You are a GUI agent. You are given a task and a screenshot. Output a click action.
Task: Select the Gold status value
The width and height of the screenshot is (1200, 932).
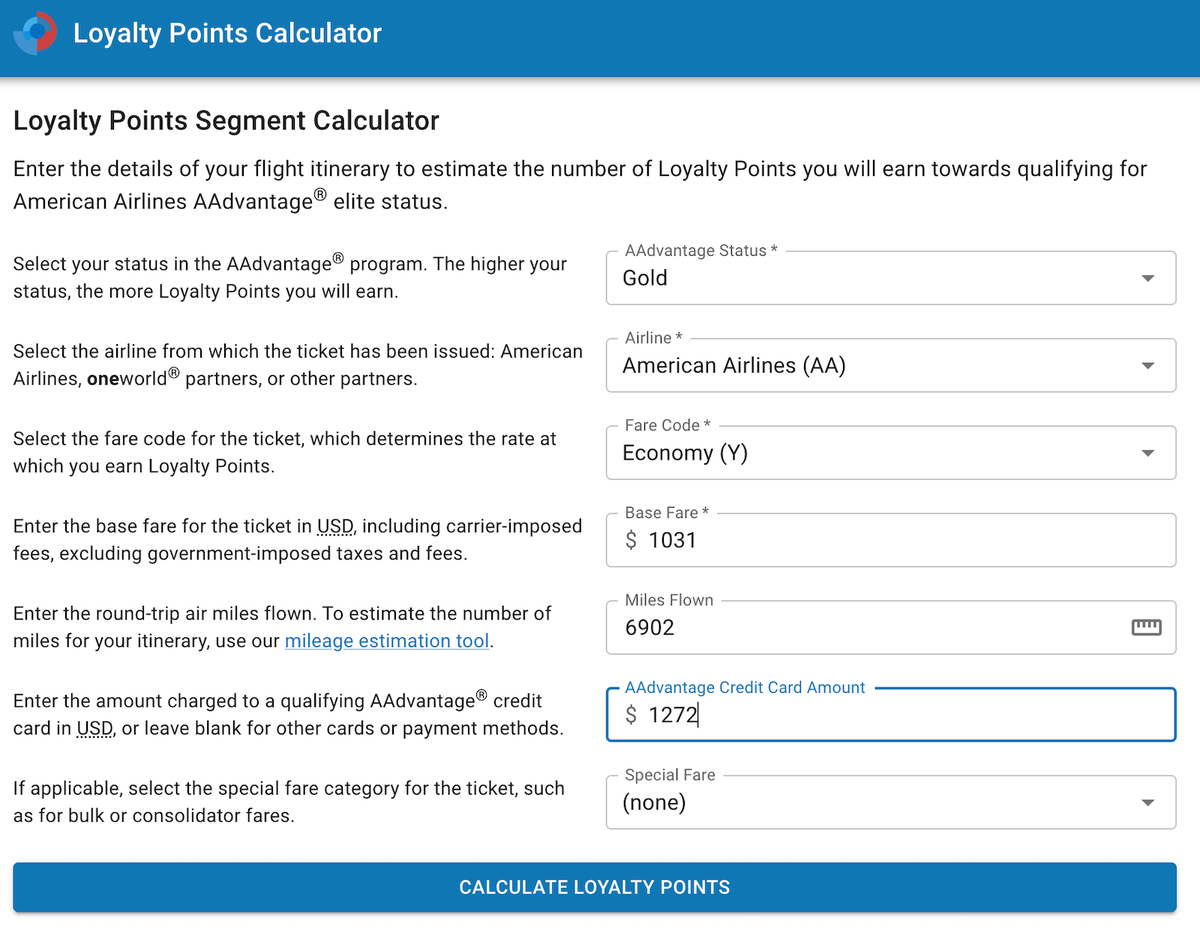coord(644,278)
